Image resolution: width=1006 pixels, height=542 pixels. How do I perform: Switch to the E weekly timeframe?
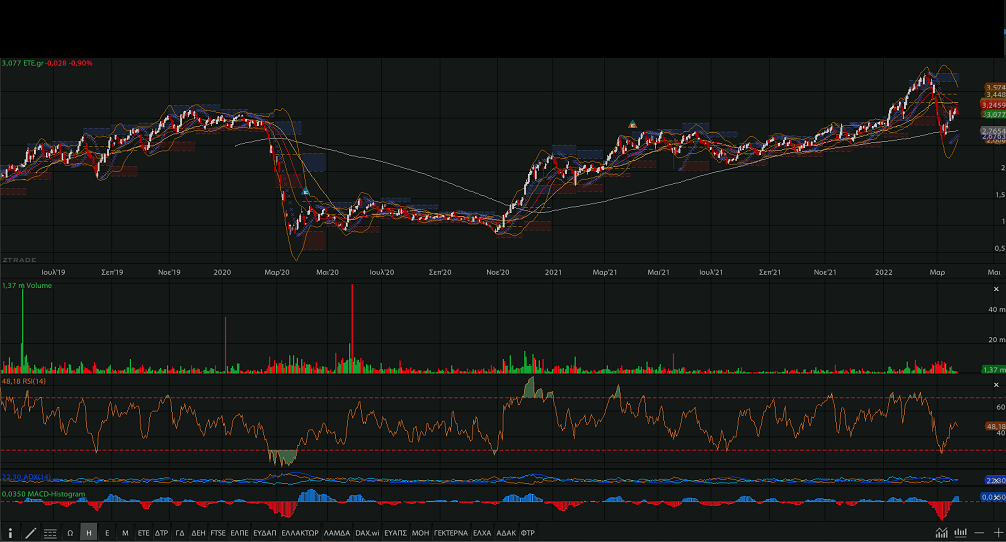(107, 533)
